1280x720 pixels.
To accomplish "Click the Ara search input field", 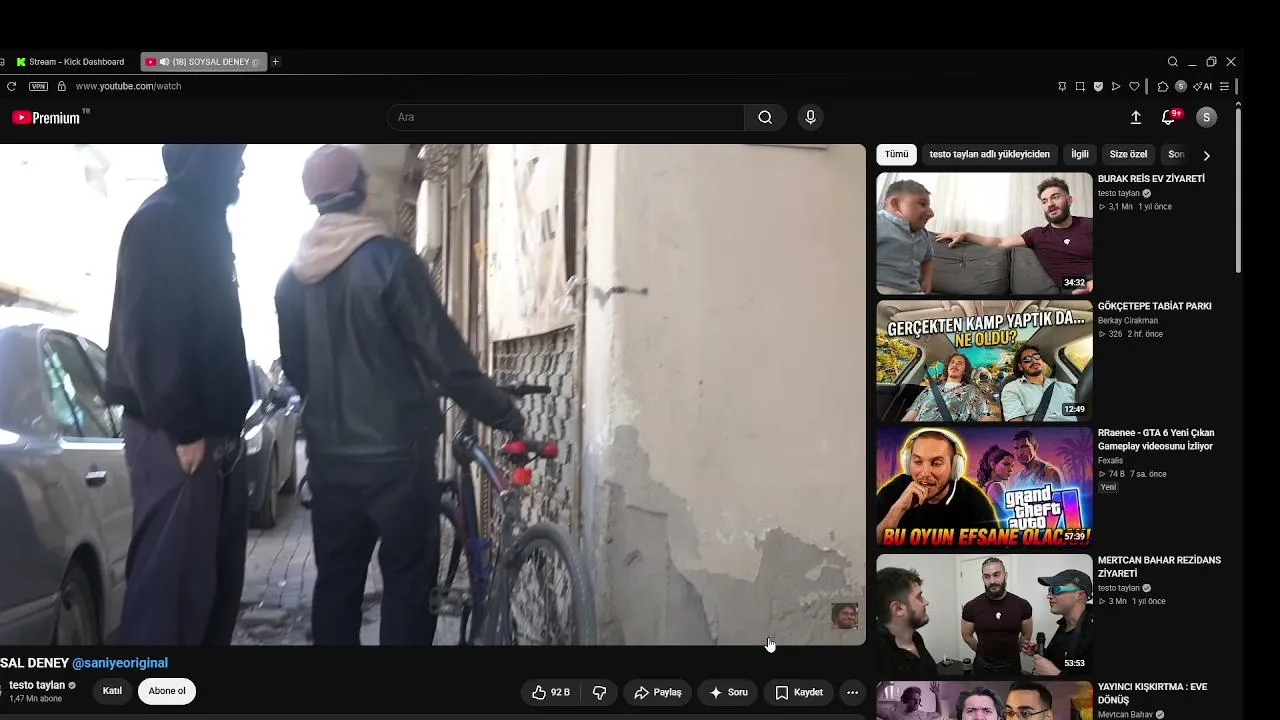I will click(566, 117).
